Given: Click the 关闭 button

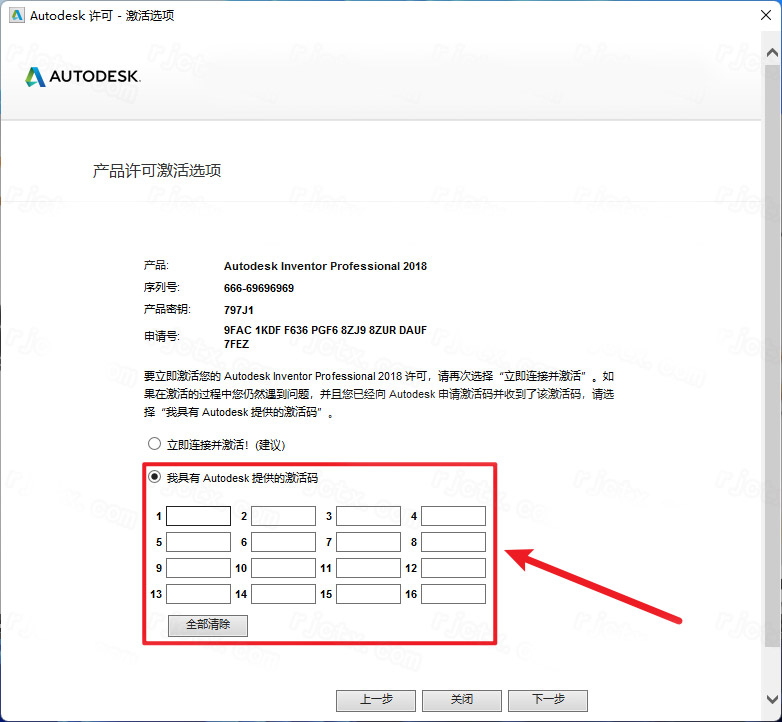Looking at the screenshot, I should click(x=462, y=700).
